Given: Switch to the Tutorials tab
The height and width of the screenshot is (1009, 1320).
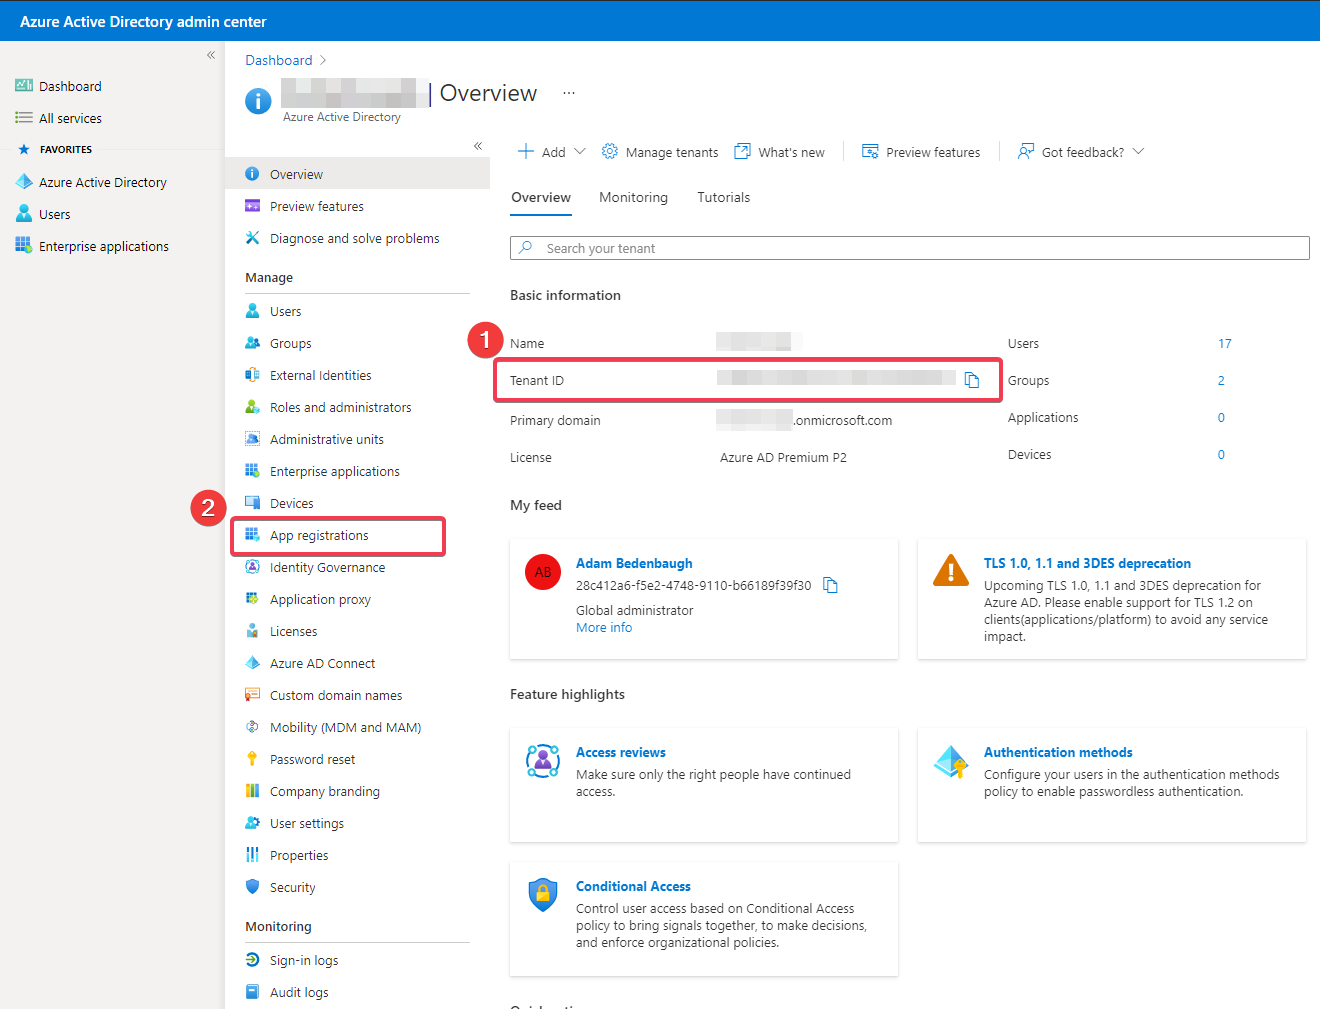Looking at the screenshot, I should [723, 197].
